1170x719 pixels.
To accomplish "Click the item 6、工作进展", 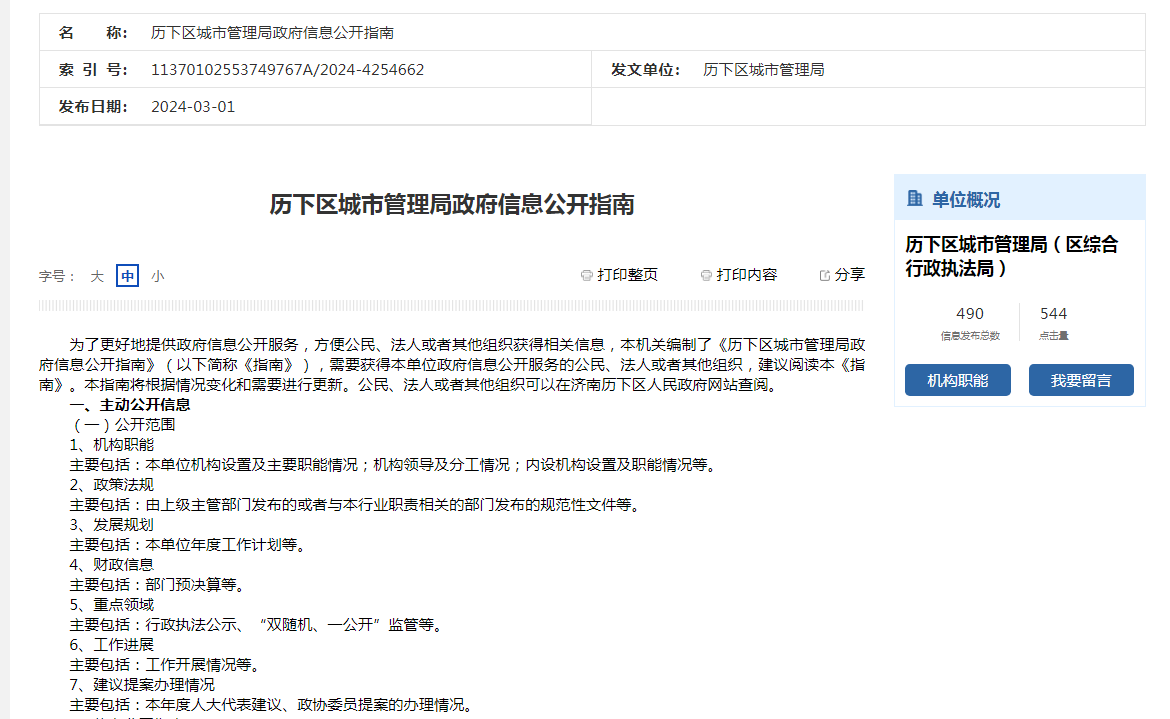I will click(x=112, y=644).
